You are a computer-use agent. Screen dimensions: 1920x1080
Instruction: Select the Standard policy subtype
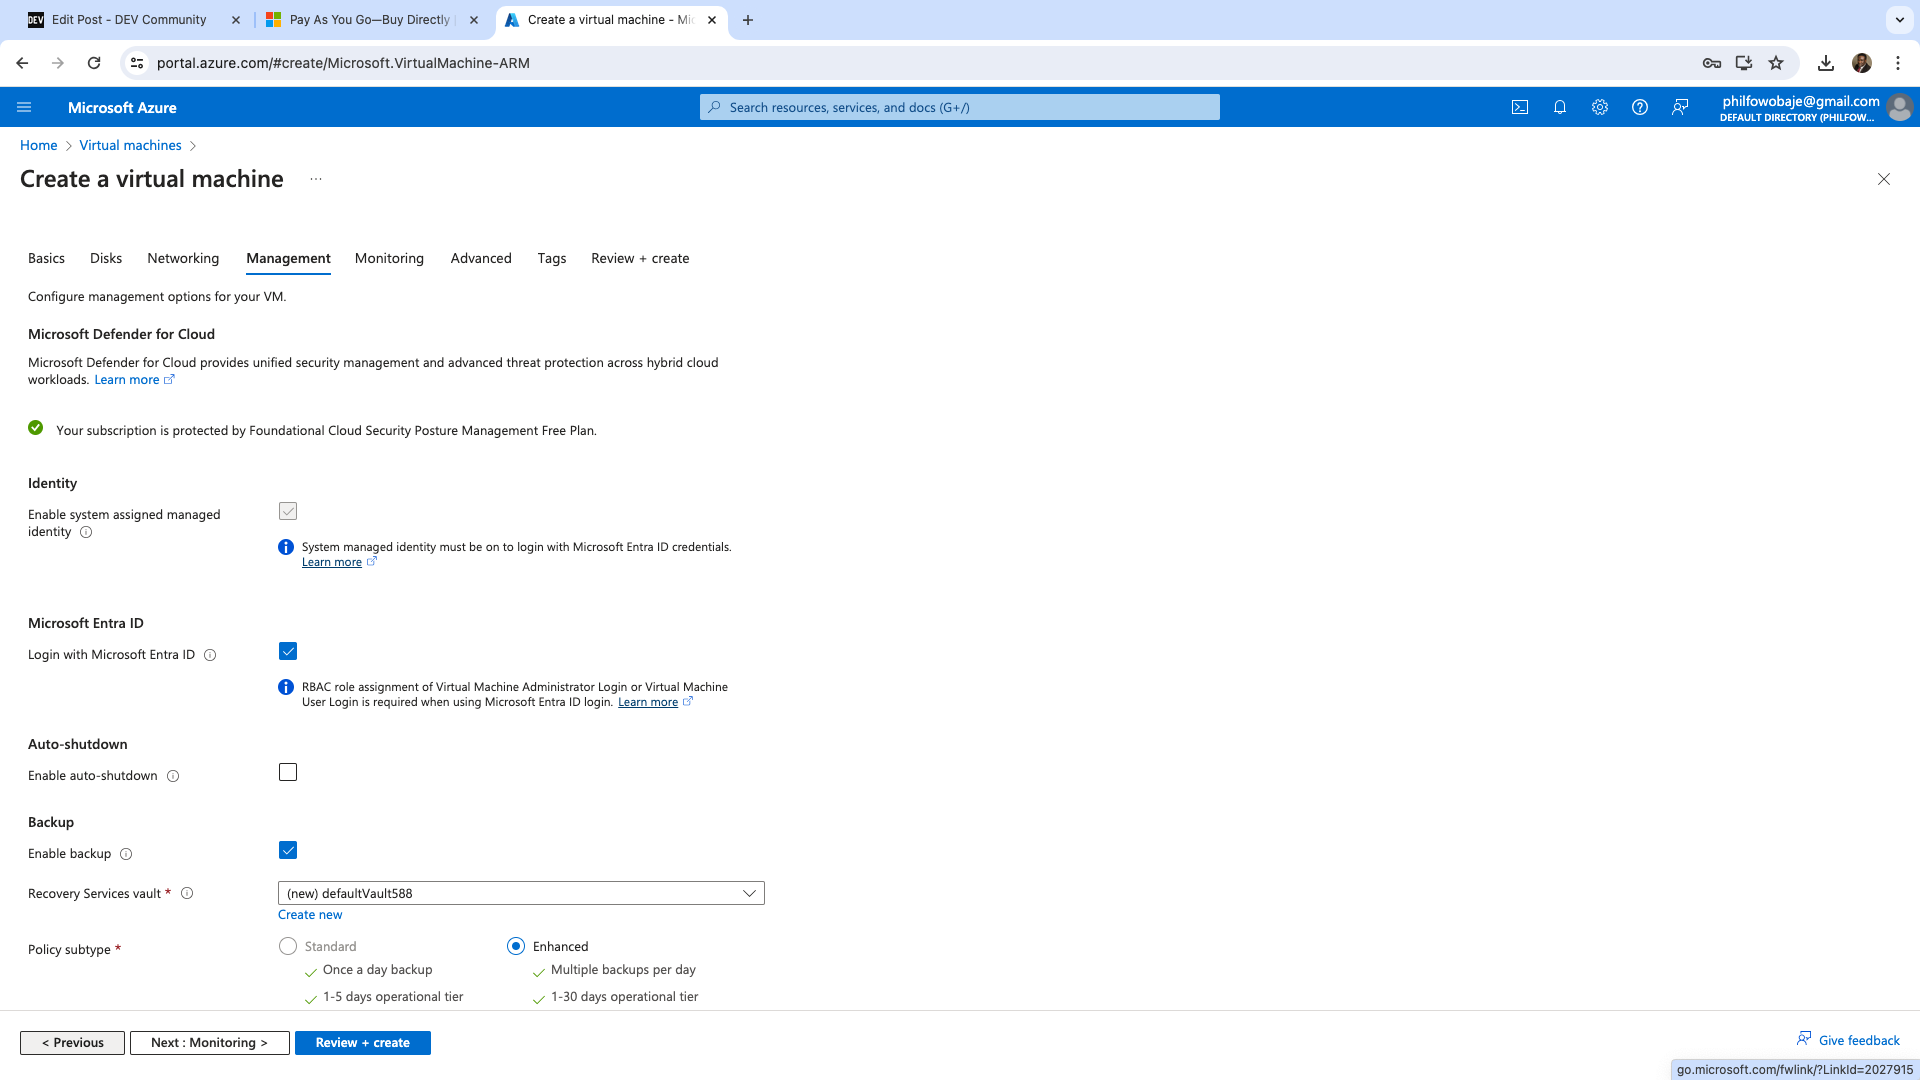point(288,946)
